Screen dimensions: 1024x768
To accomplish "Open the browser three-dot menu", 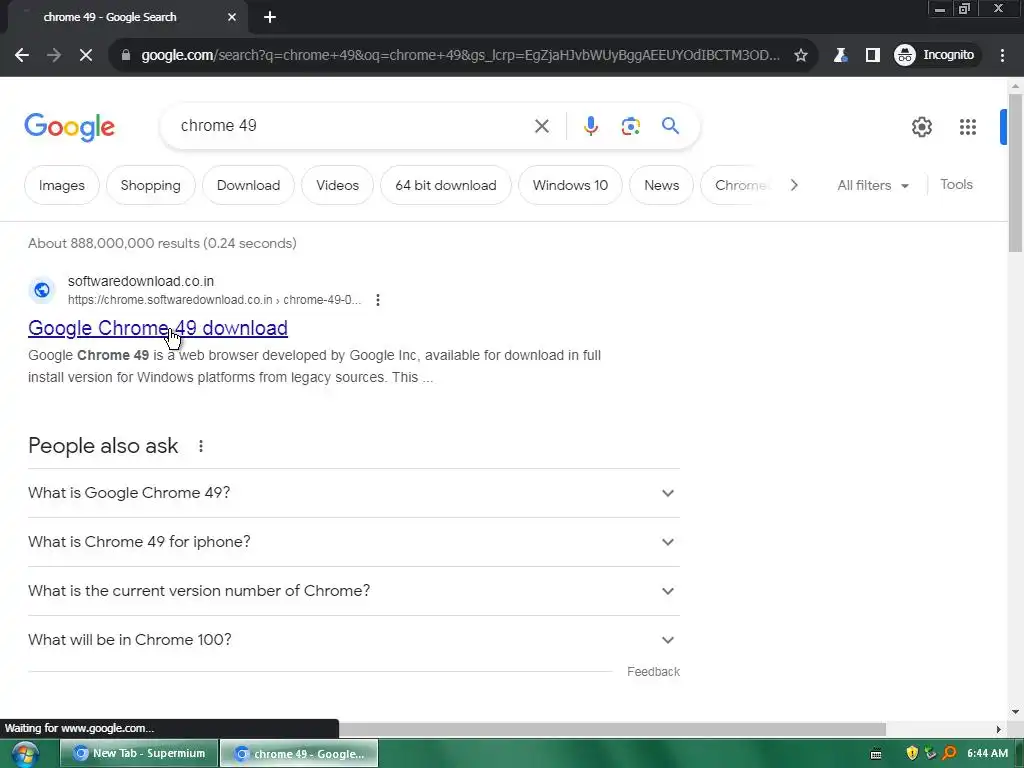I will coord(1002,56).
